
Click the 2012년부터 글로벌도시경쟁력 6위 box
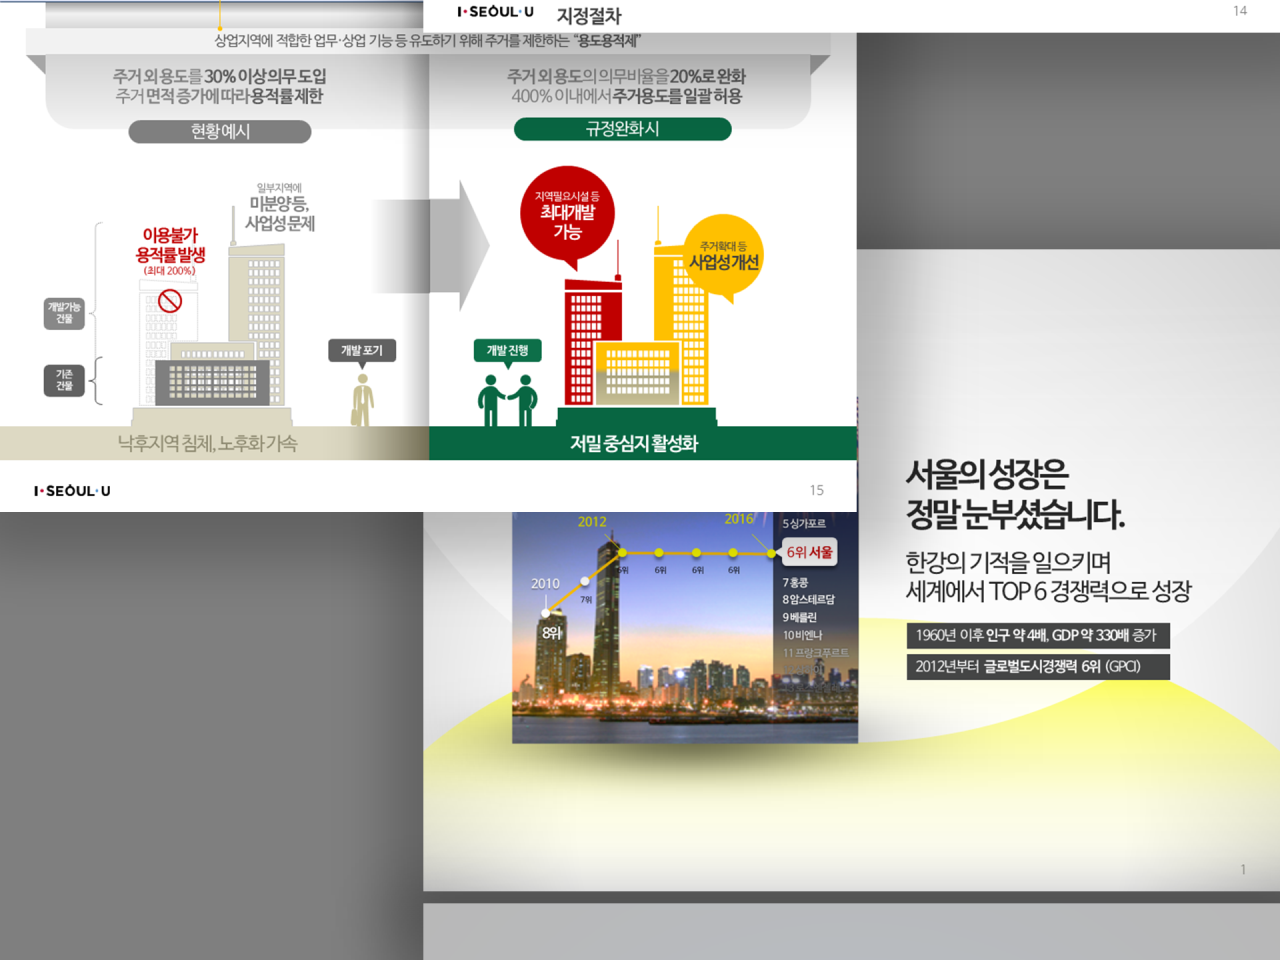(x=1038, y=667)
